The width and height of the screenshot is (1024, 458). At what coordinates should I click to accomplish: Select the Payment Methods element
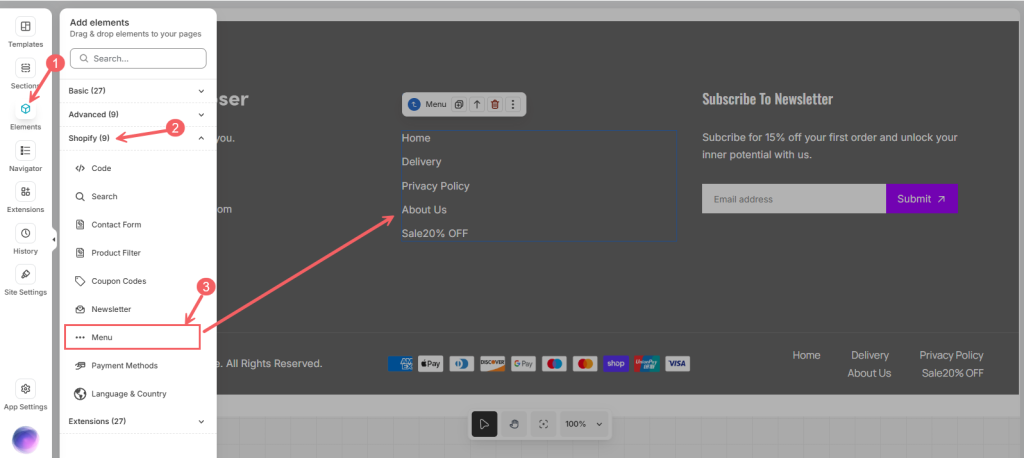click(x=124, y=366)
